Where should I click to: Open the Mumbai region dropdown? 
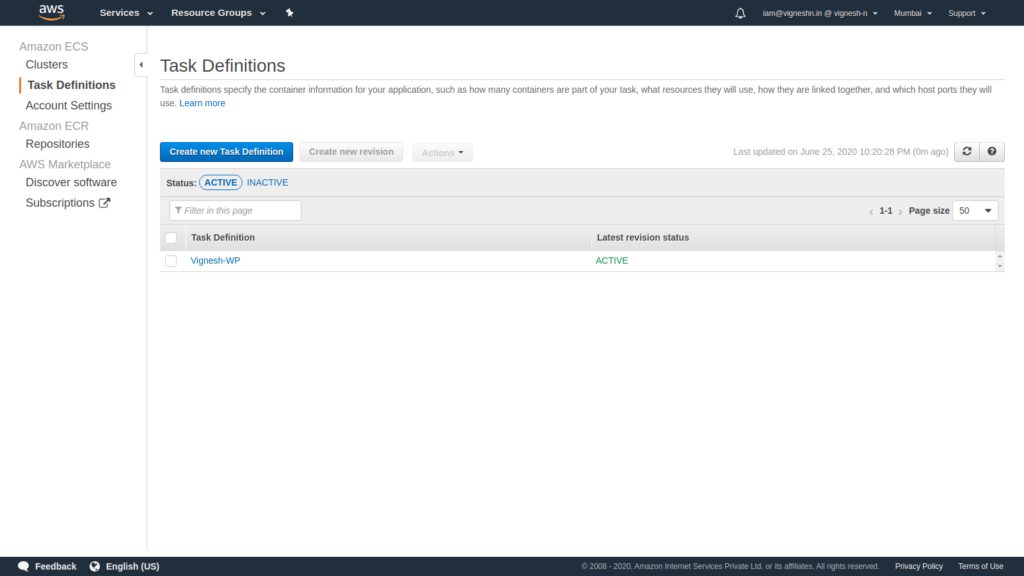click(x=912, y=13)
